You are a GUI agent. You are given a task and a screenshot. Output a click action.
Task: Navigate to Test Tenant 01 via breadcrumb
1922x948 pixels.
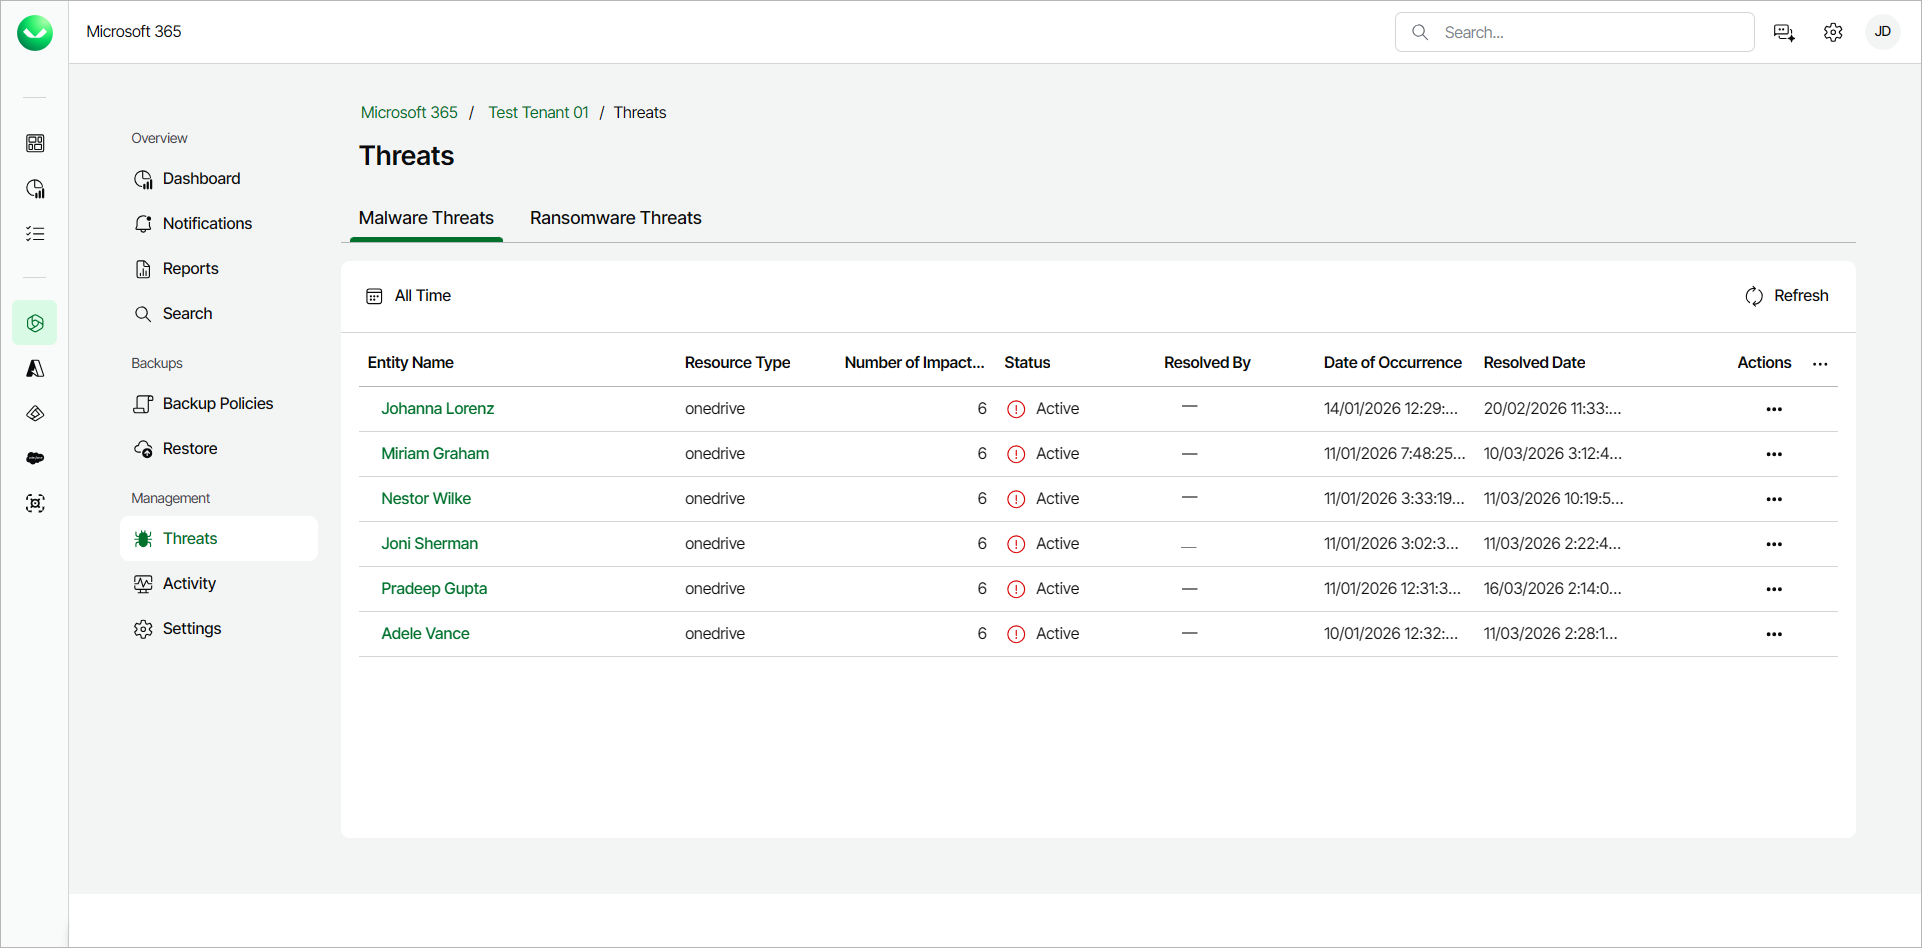538,112
